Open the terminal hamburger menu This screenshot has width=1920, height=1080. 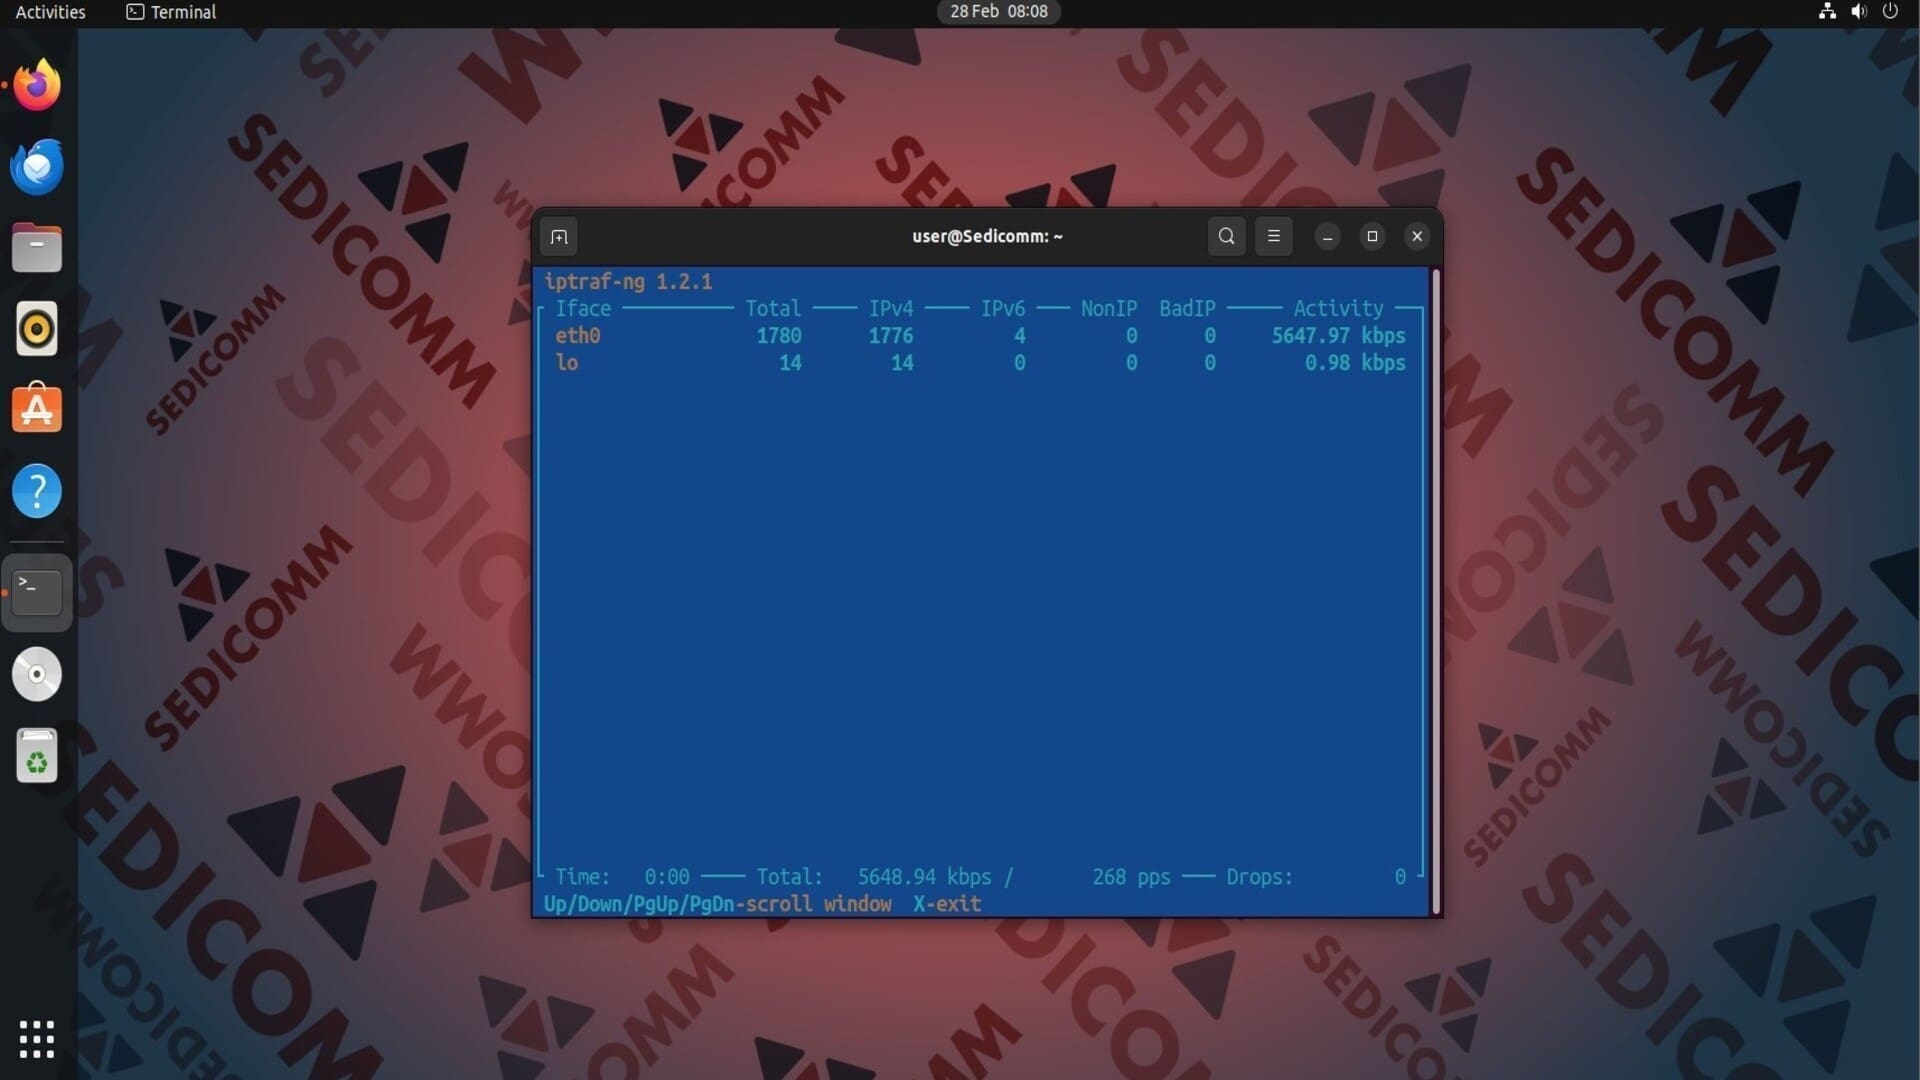[x=1273, y=237]
